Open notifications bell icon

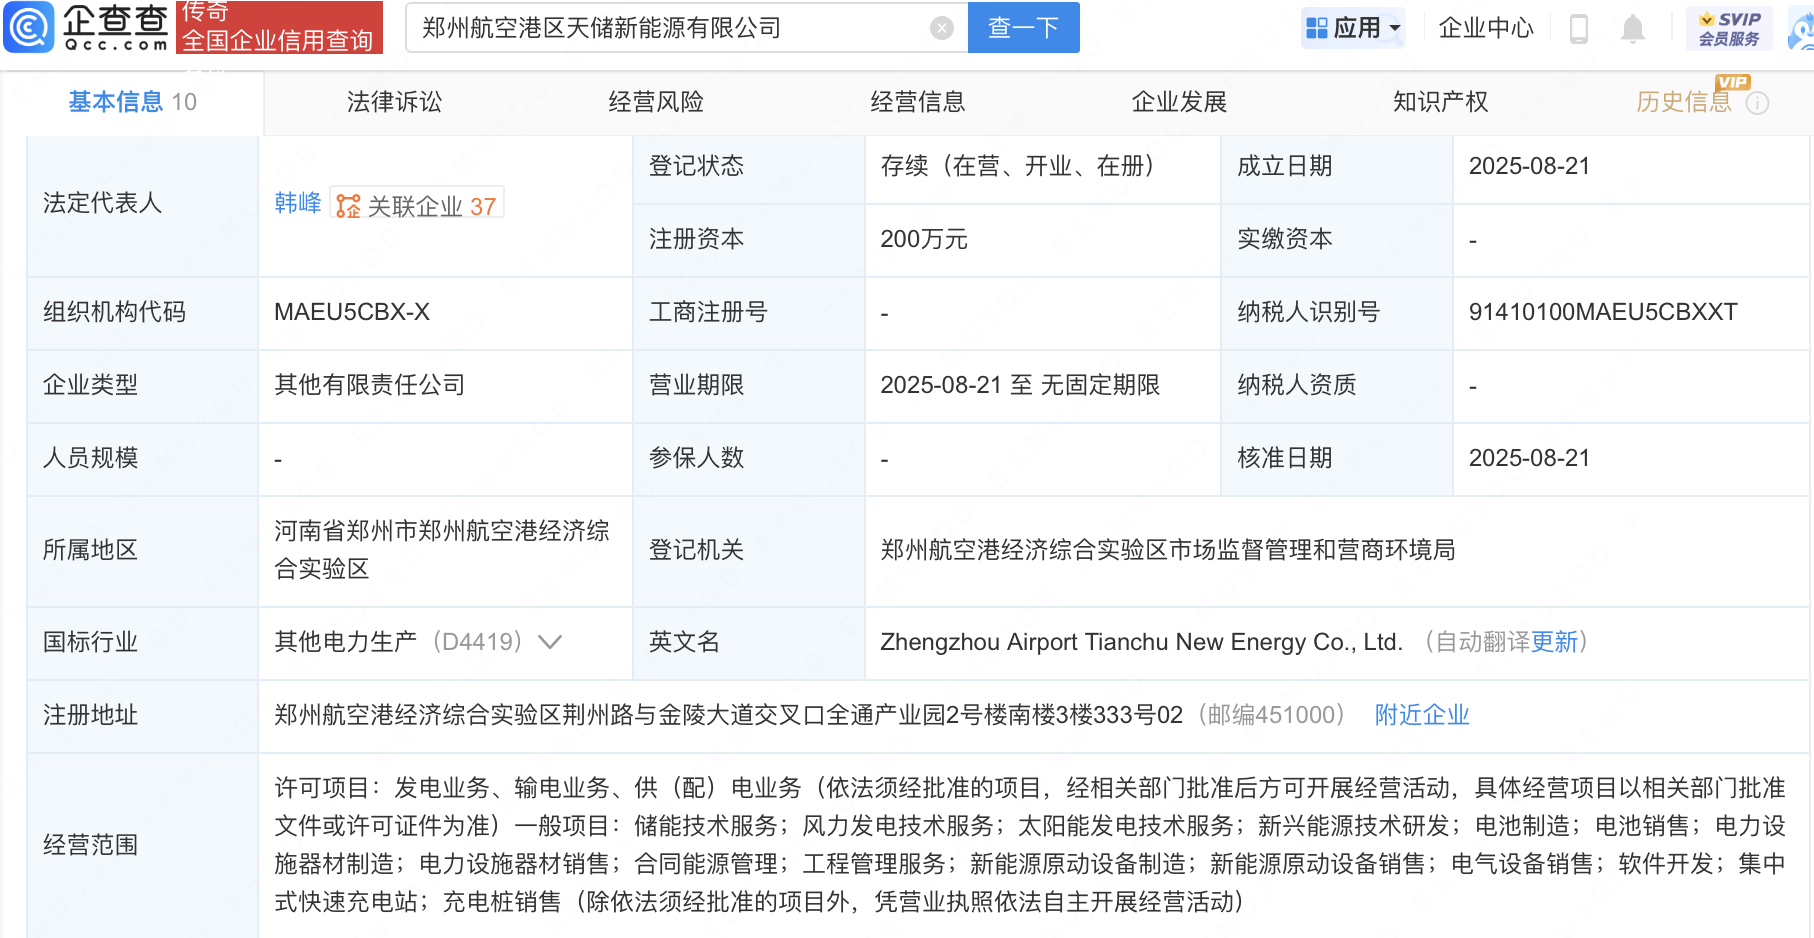click(x=1633, y=28)
